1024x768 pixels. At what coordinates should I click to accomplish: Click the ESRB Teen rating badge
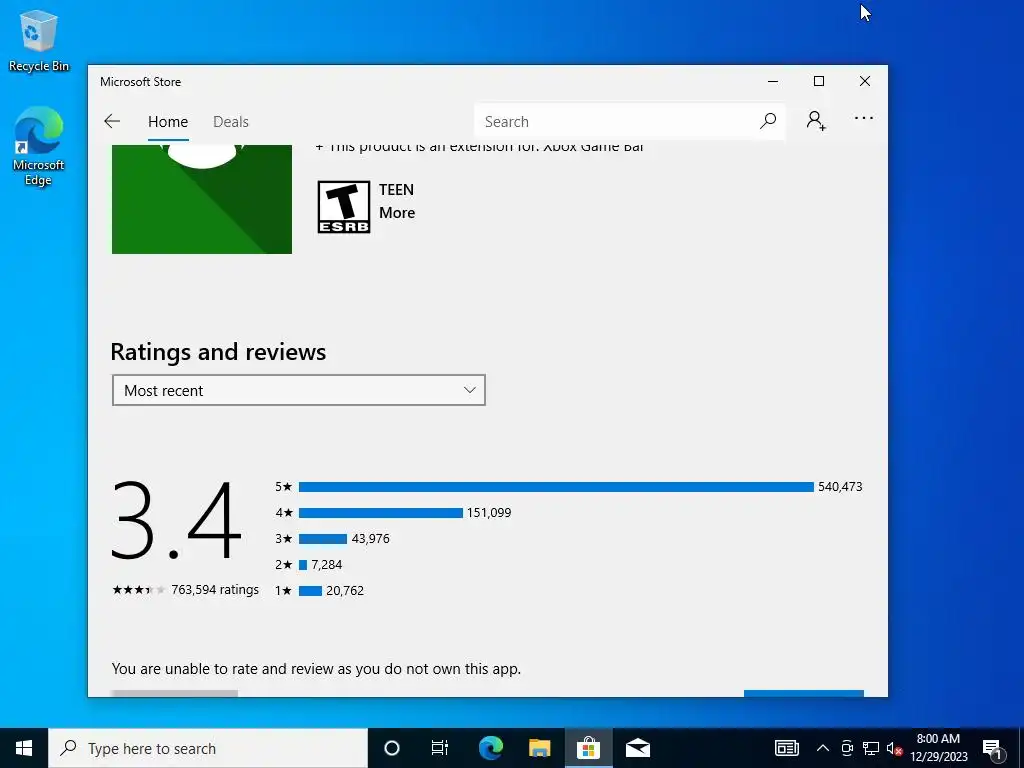point(344,207)
